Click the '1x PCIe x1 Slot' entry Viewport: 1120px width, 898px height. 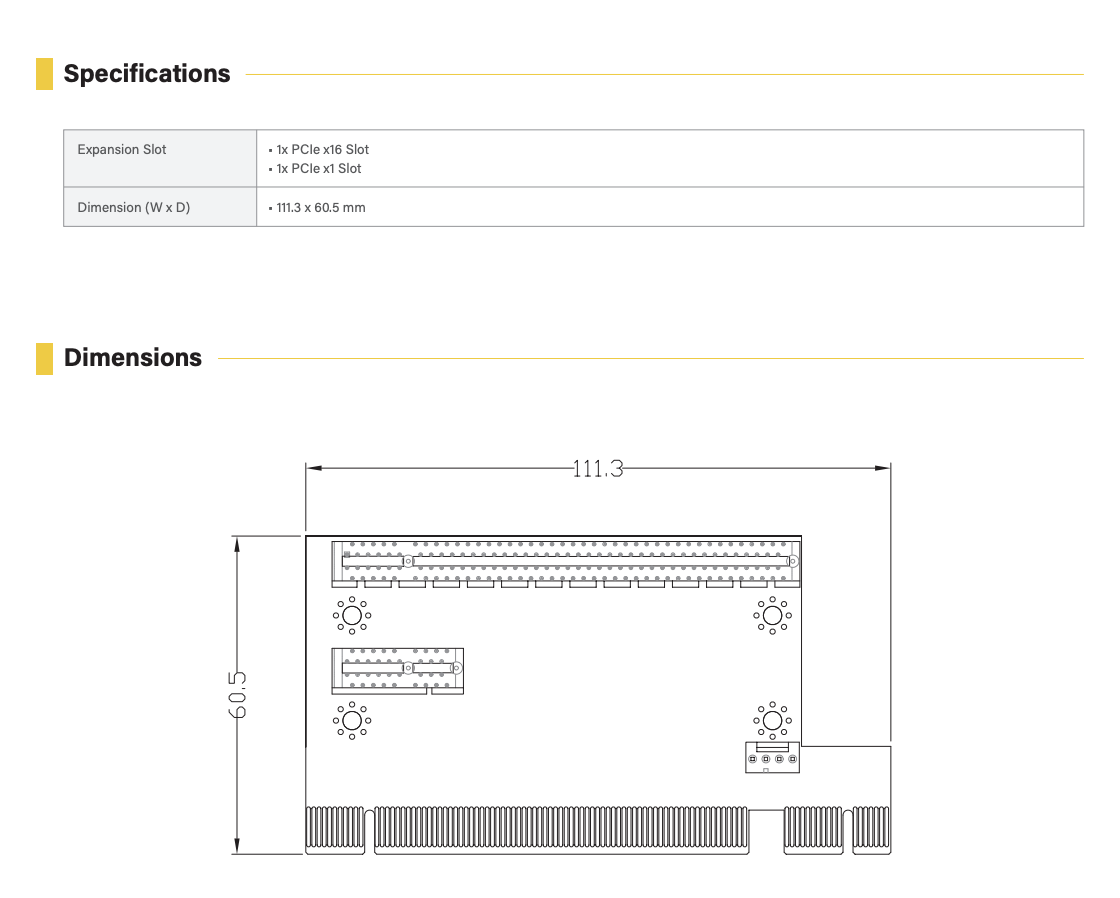[x=318, y=169]
